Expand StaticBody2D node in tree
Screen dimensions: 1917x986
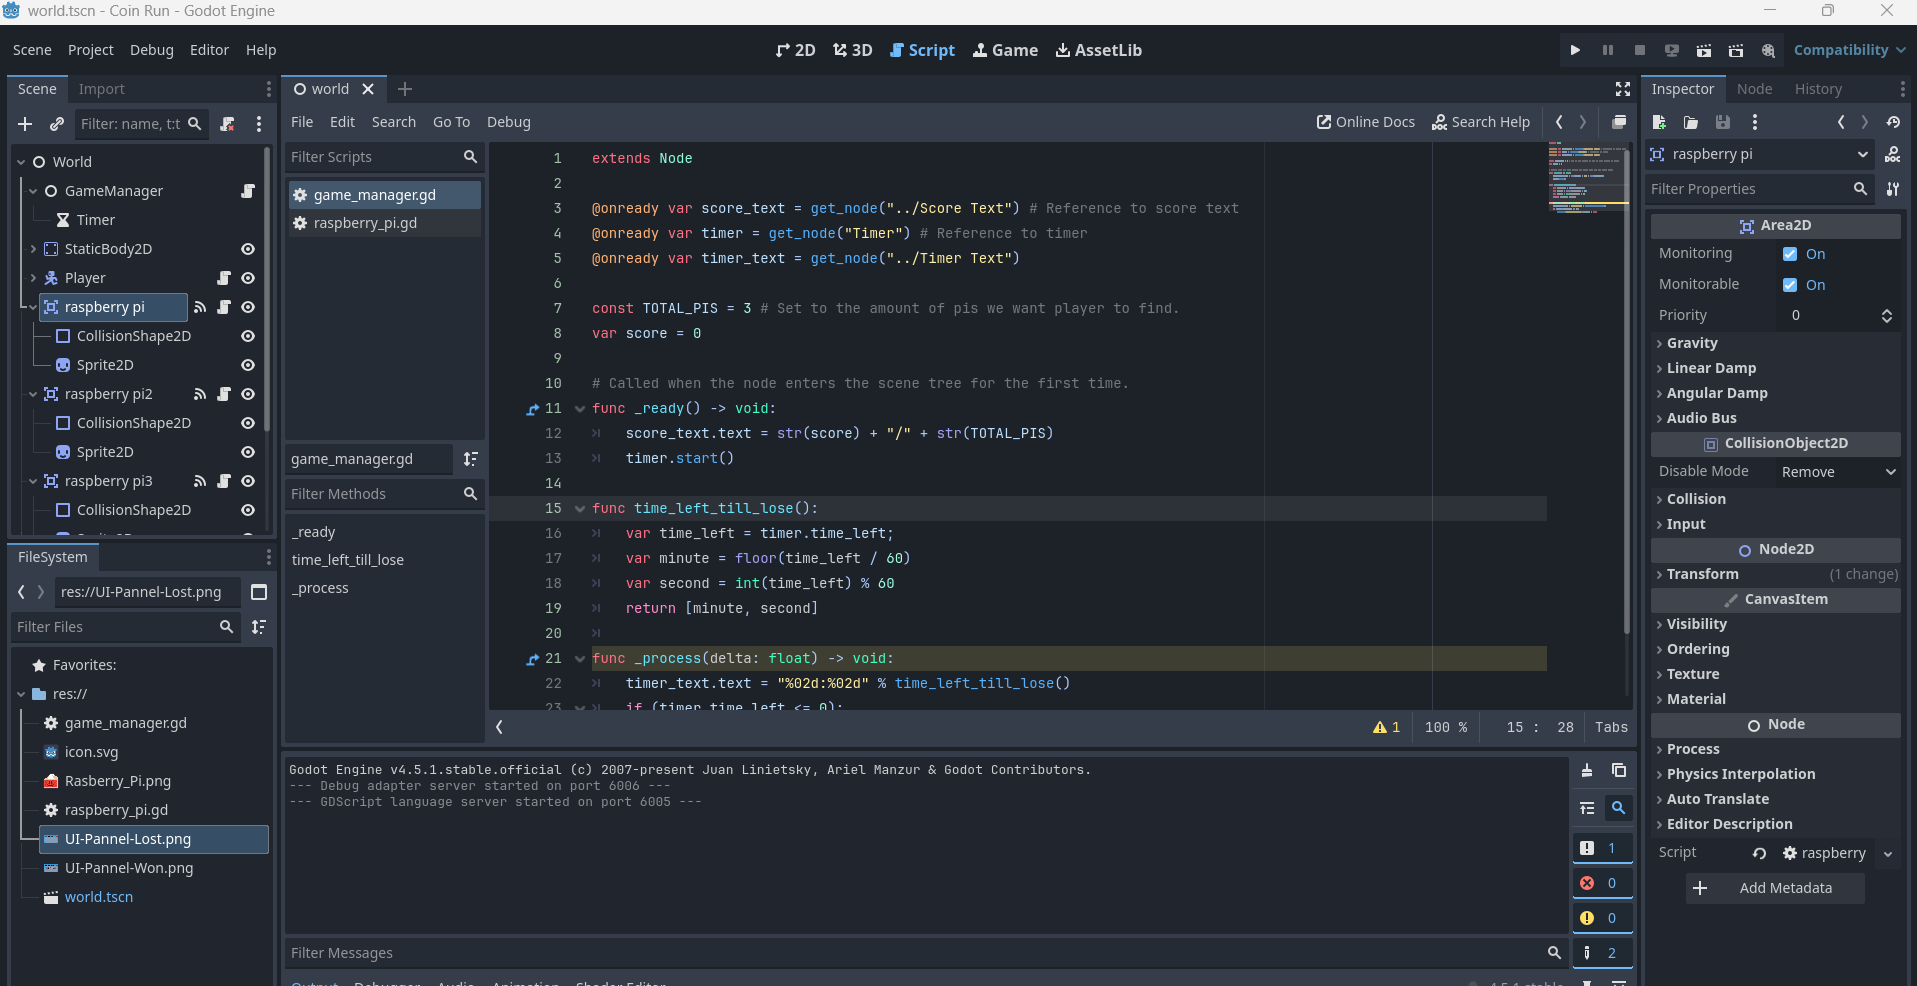tap(33, 249)
